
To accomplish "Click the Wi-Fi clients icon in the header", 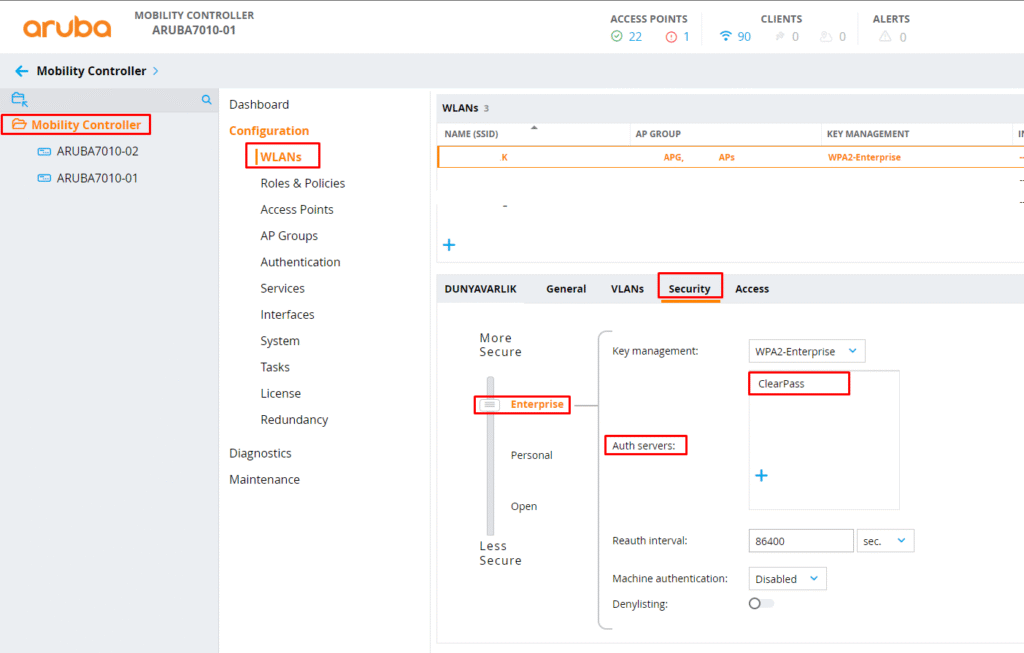I will (725, 37).
